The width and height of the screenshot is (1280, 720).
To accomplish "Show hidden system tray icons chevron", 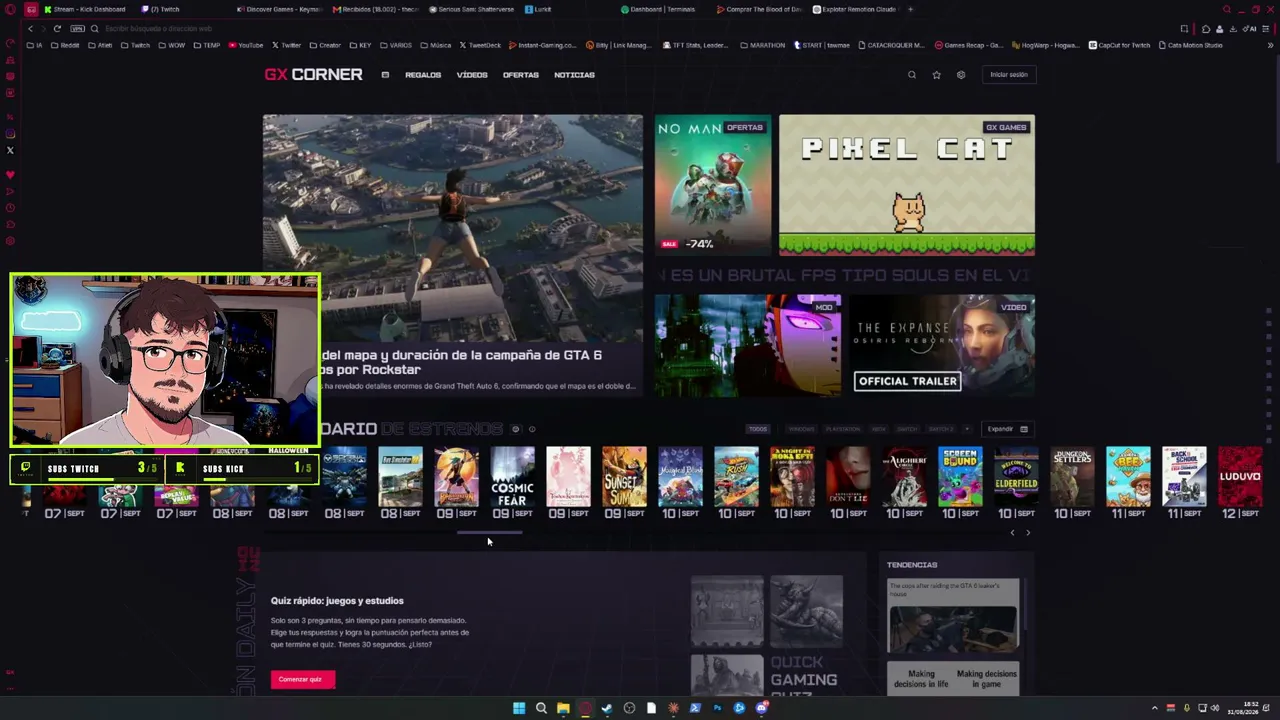I will tap(1154, 708).
